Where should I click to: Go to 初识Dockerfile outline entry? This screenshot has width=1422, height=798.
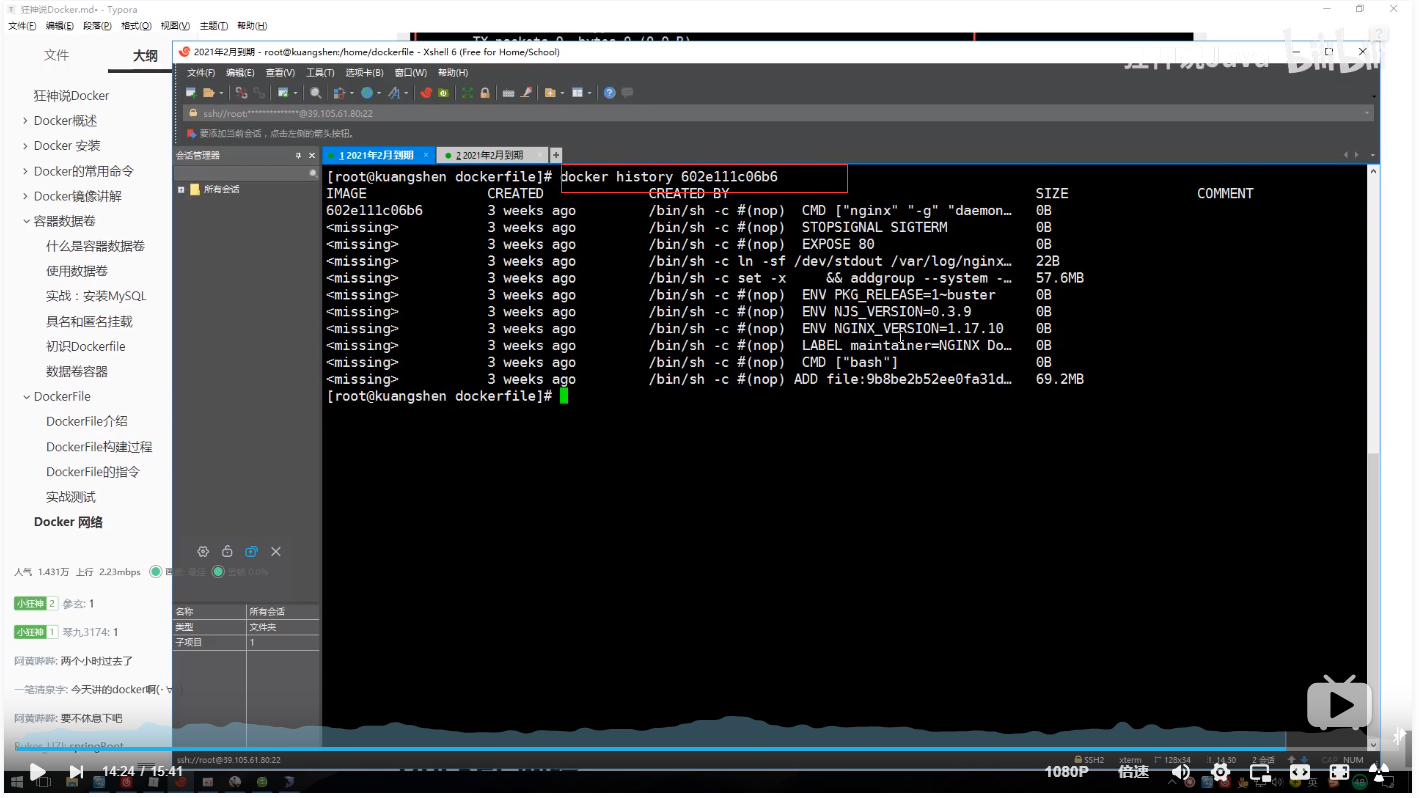[85, 347]
